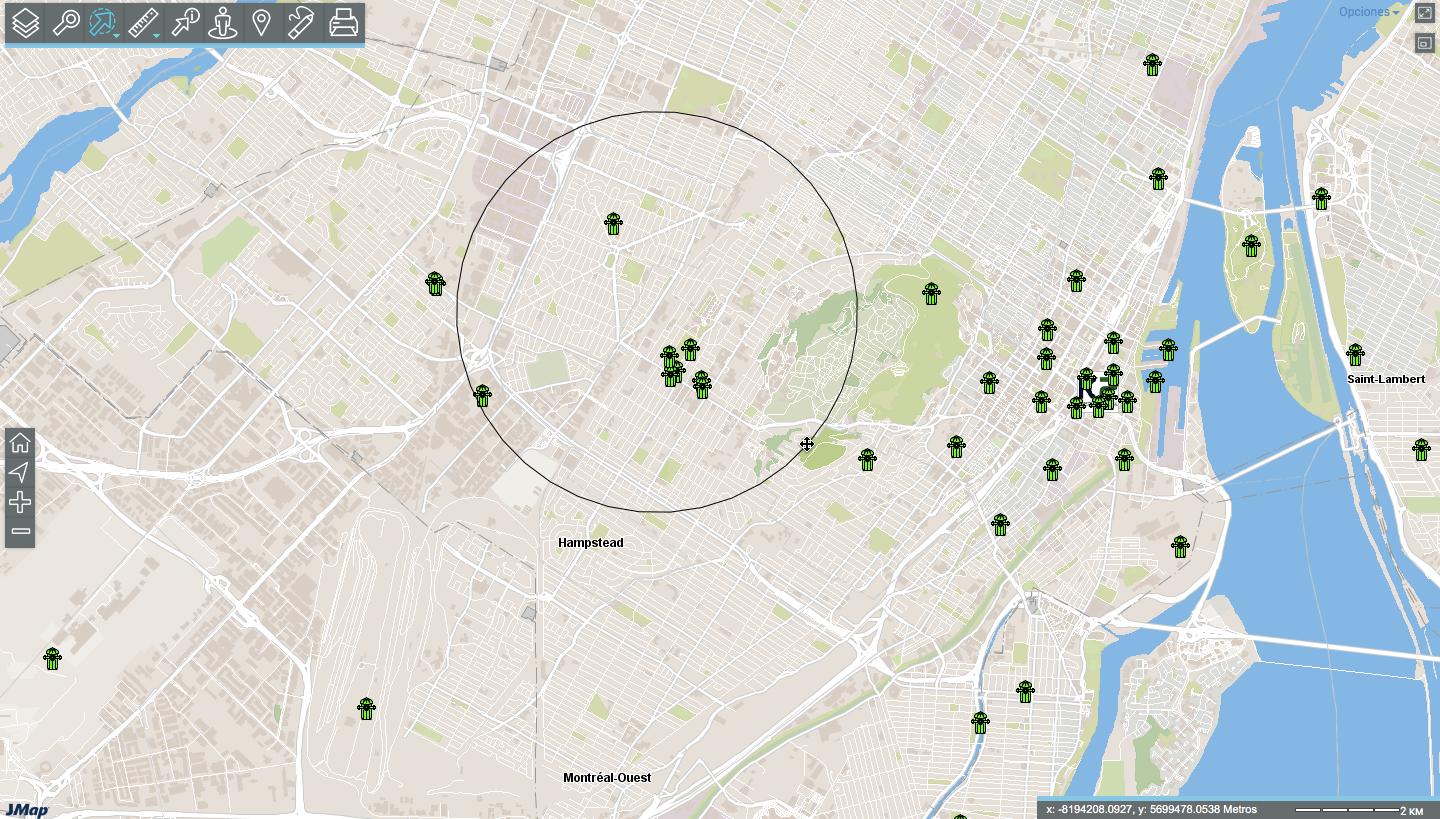
Task: Open the overview map panel button
Action: [x=1425, y=43]
